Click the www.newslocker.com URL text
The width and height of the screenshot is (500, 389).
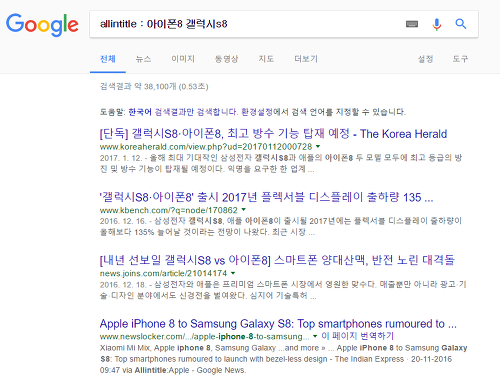tap(204, 336)
